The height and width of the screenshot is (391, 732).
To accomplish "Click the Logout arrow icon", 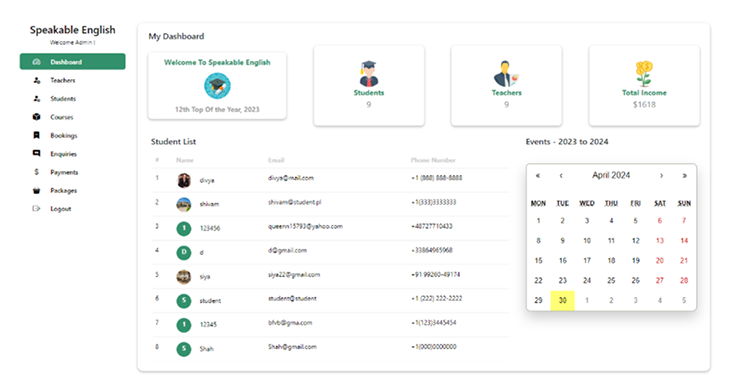I will pyautogui.click(x=36, y=209).
